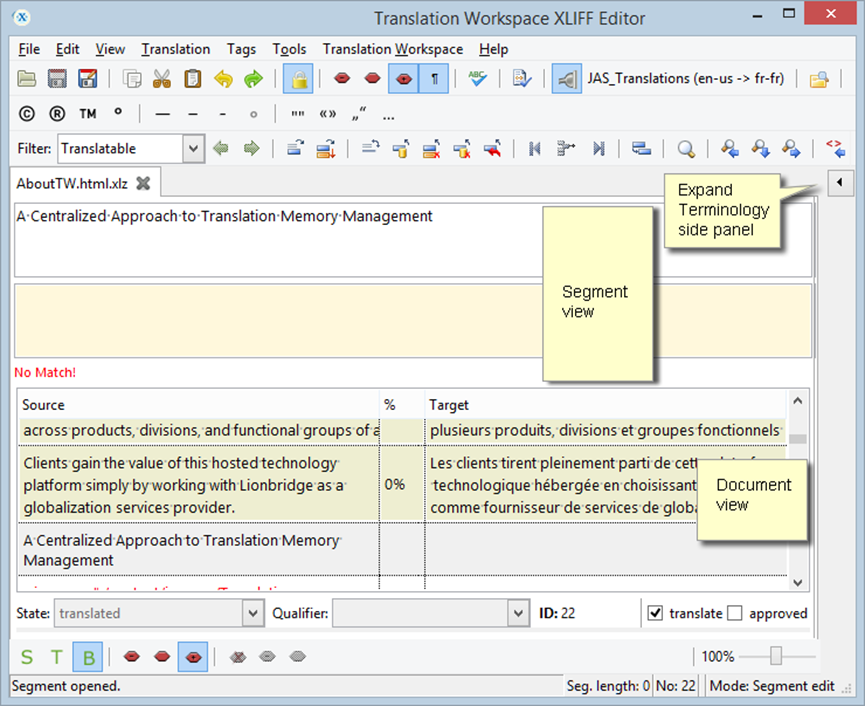Open the Qualifier dropdown
The image size is (865, 706).
[430, 614]
